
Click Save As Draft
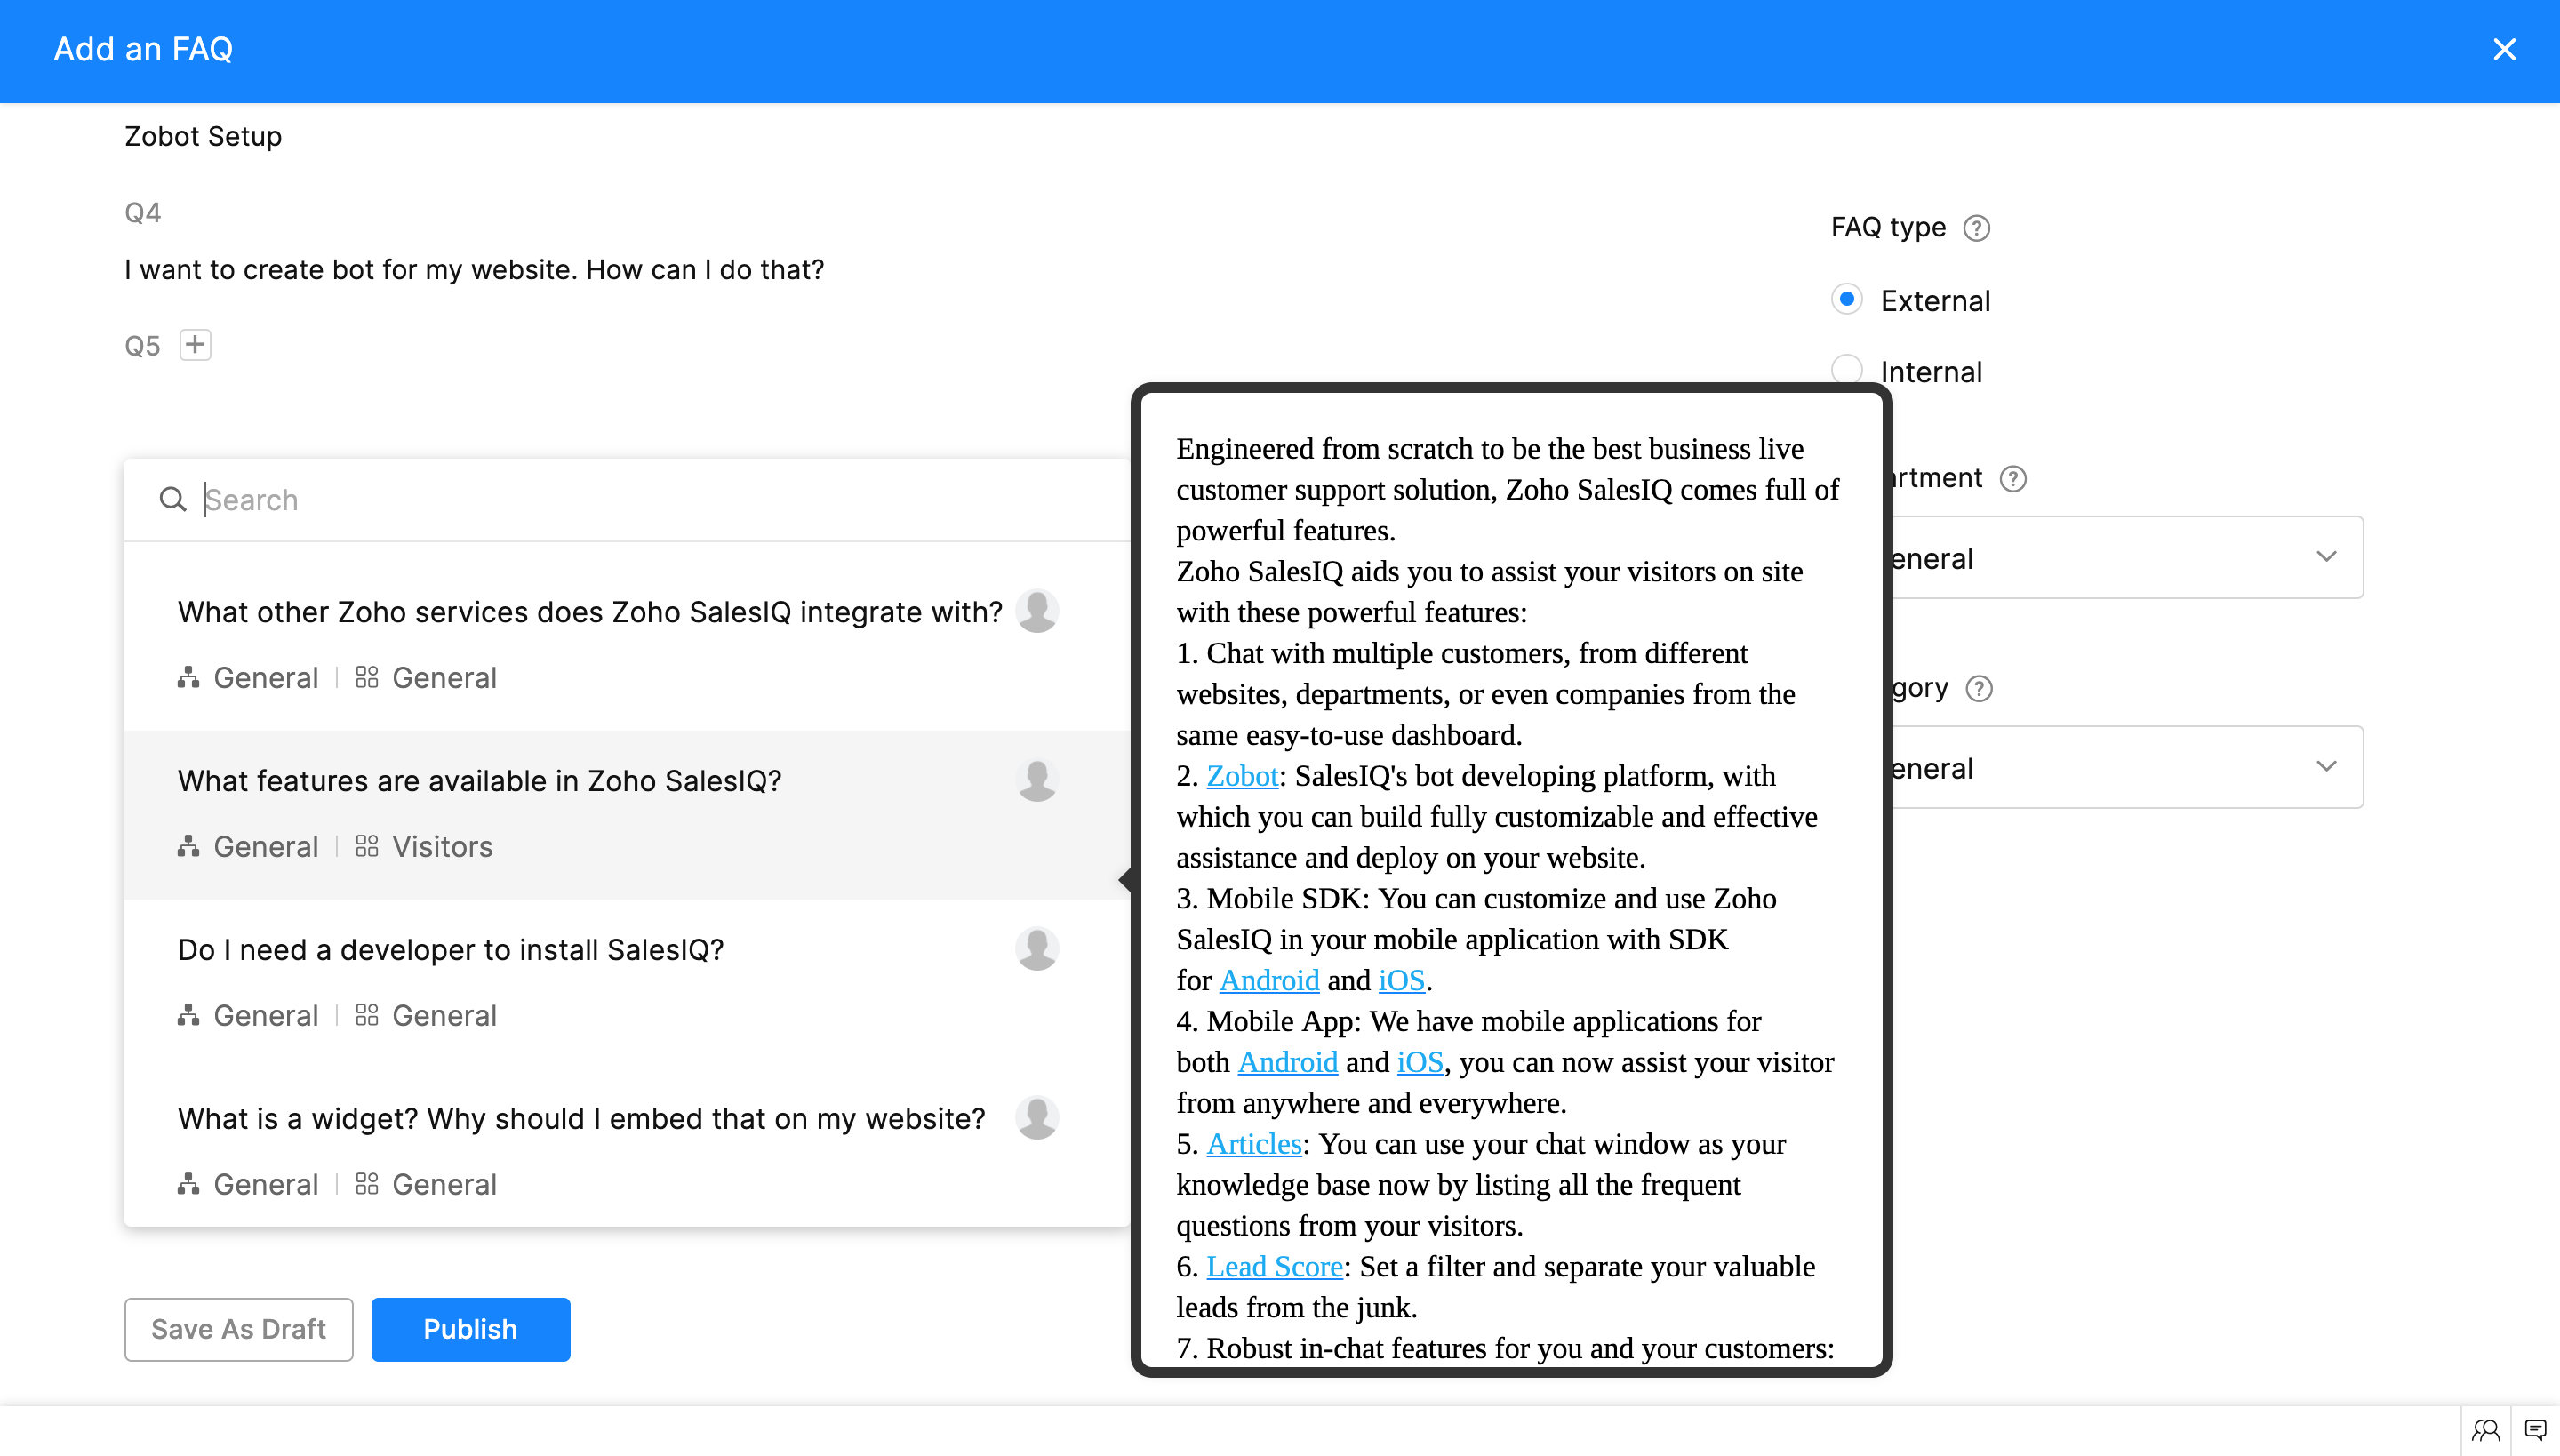[238, 1329]
